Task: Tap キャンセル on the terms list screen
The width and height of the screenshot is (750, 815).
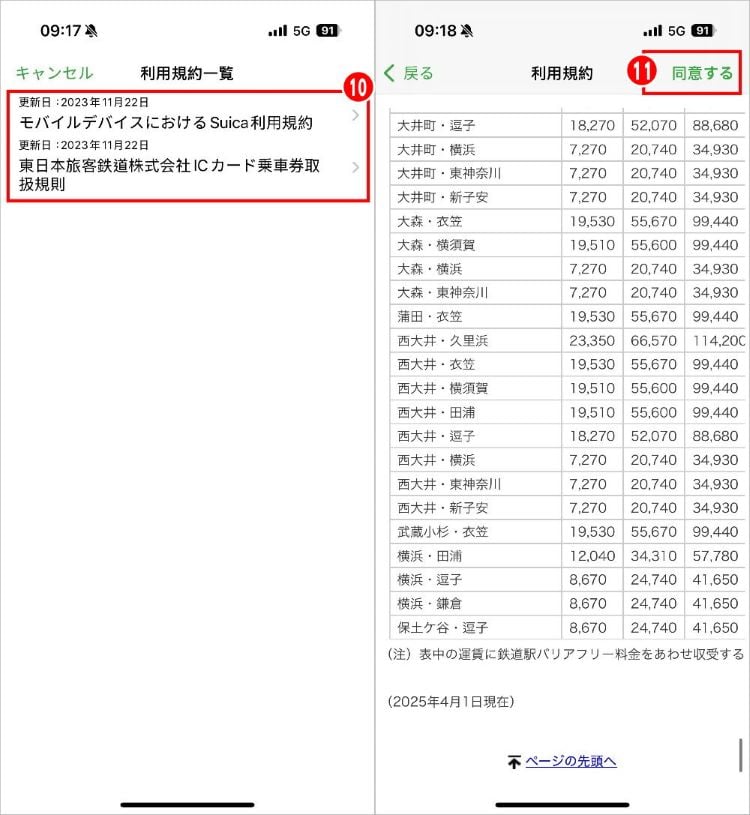Action: coord(54,73)
